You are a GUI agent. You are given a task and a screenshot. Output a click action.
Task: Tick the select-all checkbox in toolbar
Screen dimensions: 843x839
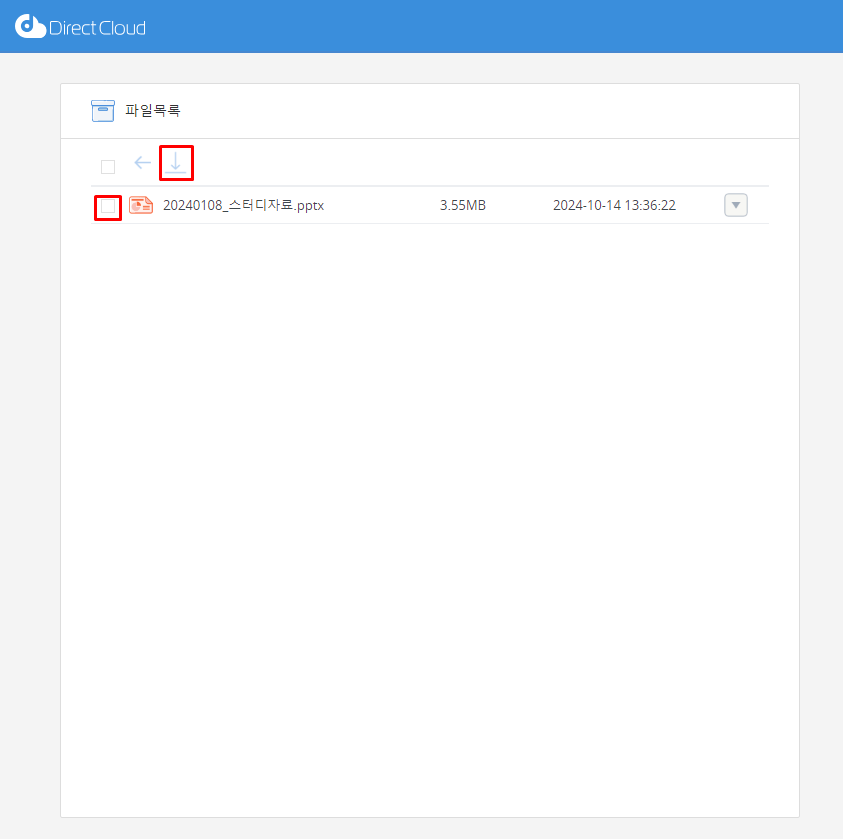click(108, 167)
